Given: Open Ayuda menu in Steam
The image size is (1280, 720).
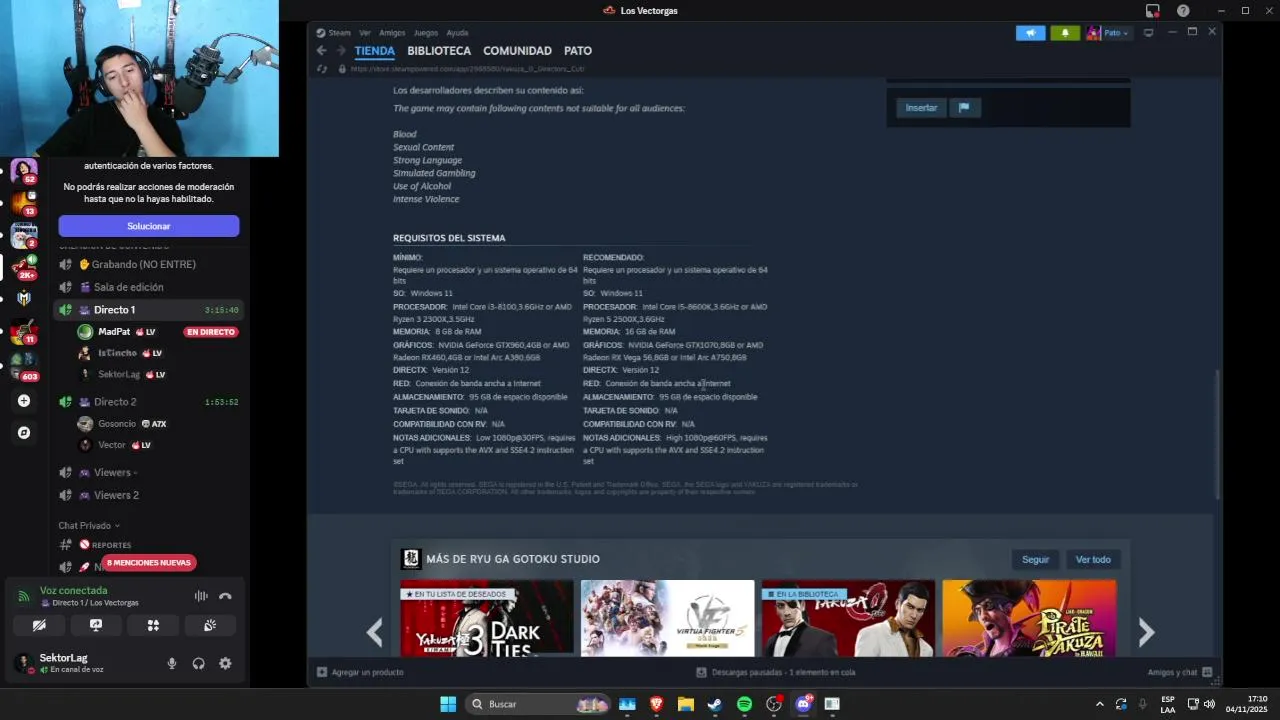Looking at the screenshot, I should pyautogui.click(x=457, y=33).
